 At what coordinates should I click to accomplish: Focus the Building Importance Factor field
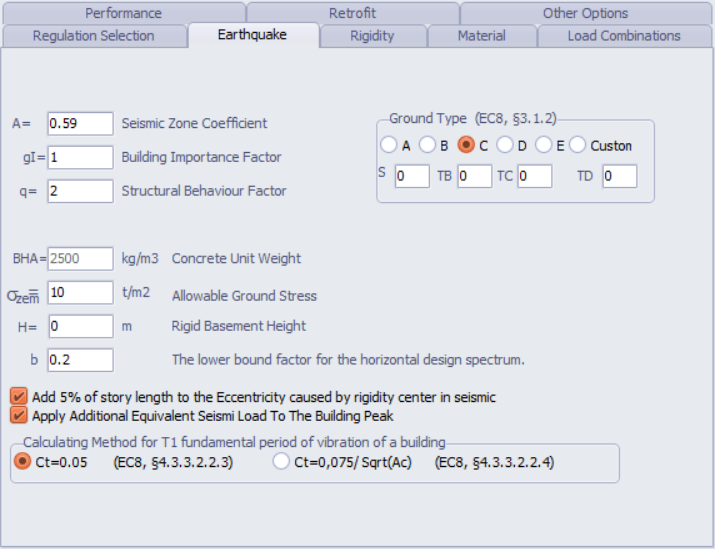coord(79,157)
